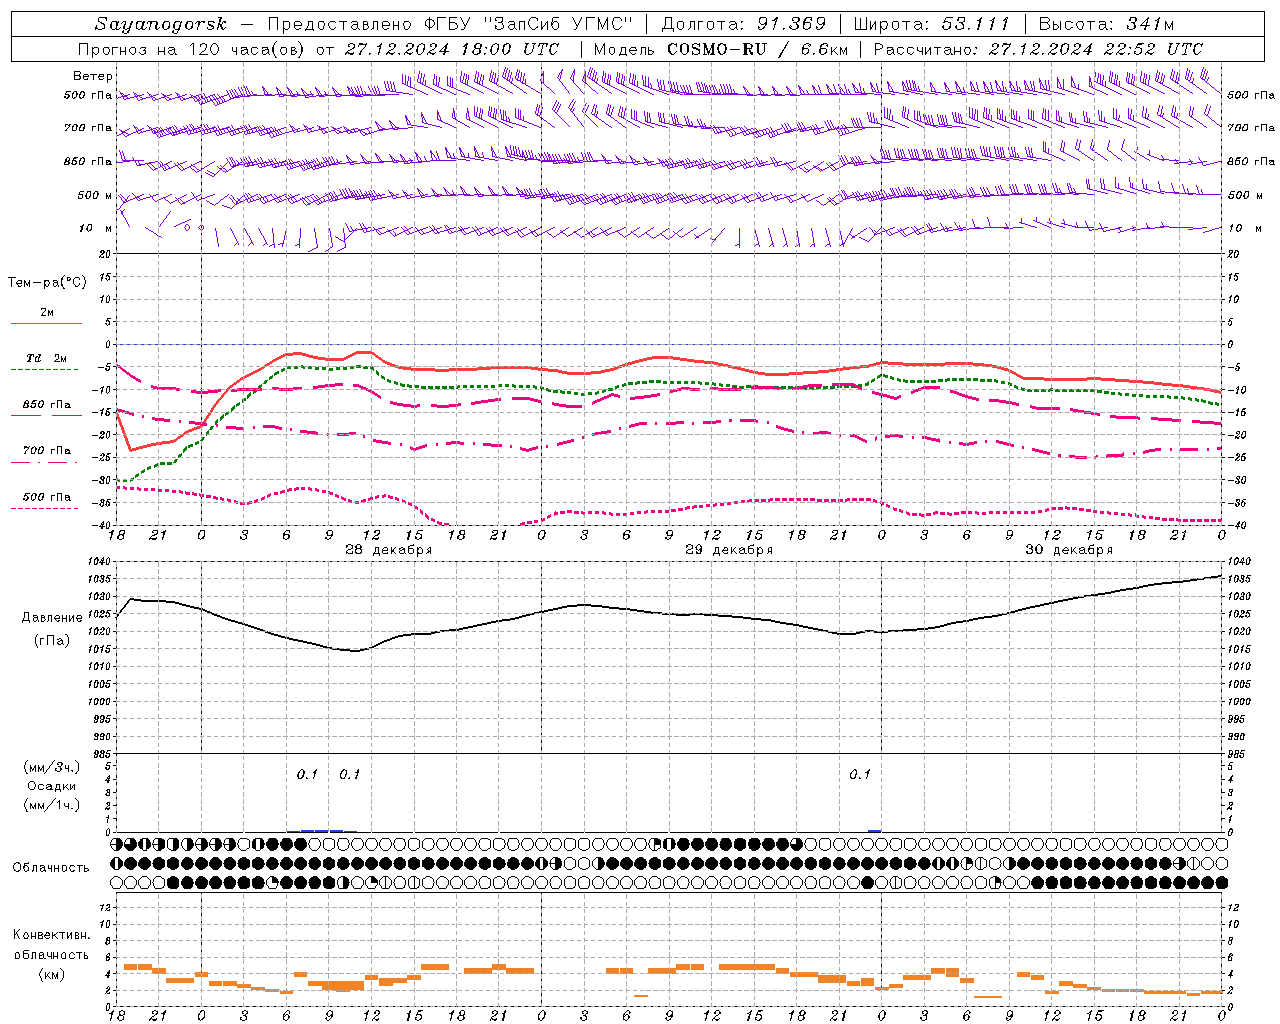Click the Давление panel label
The height and width of the screenshot is (1024, 1280).
[x=51, y=618]
